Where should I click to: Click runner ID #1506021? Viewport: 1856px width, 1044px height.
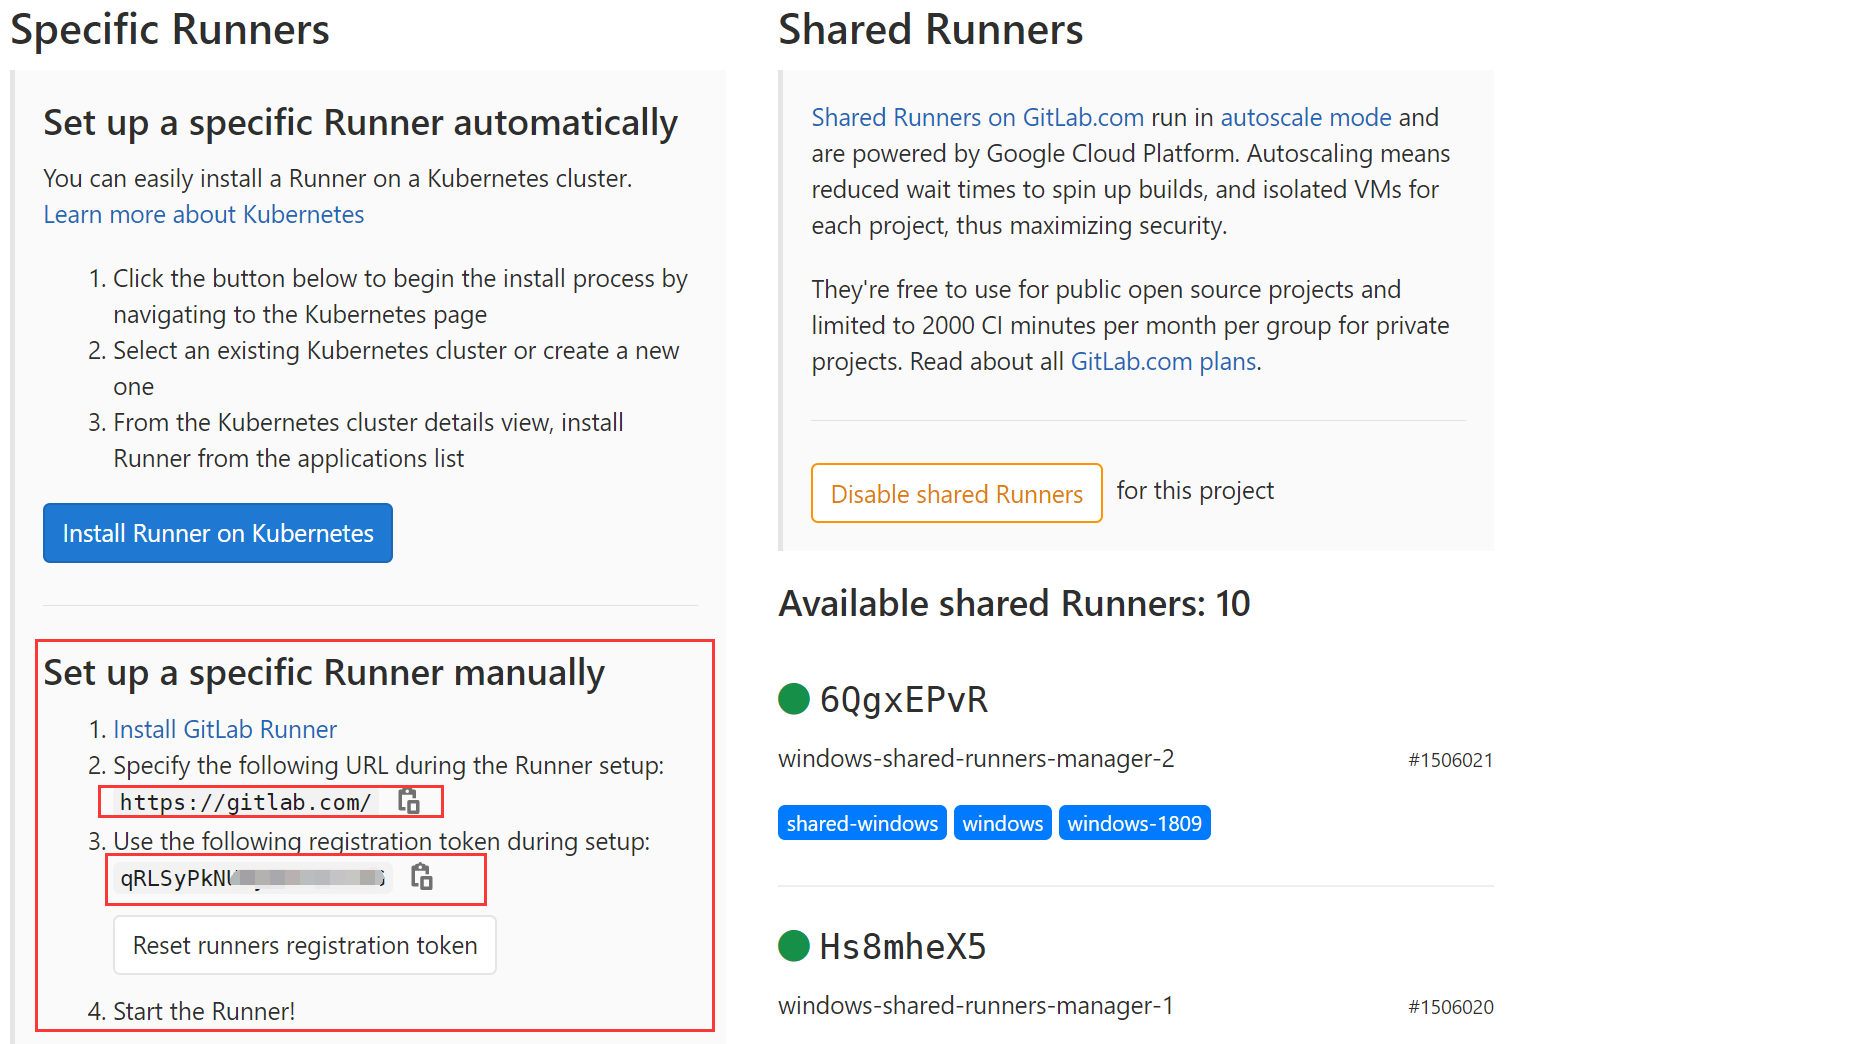pos(1450,760)
